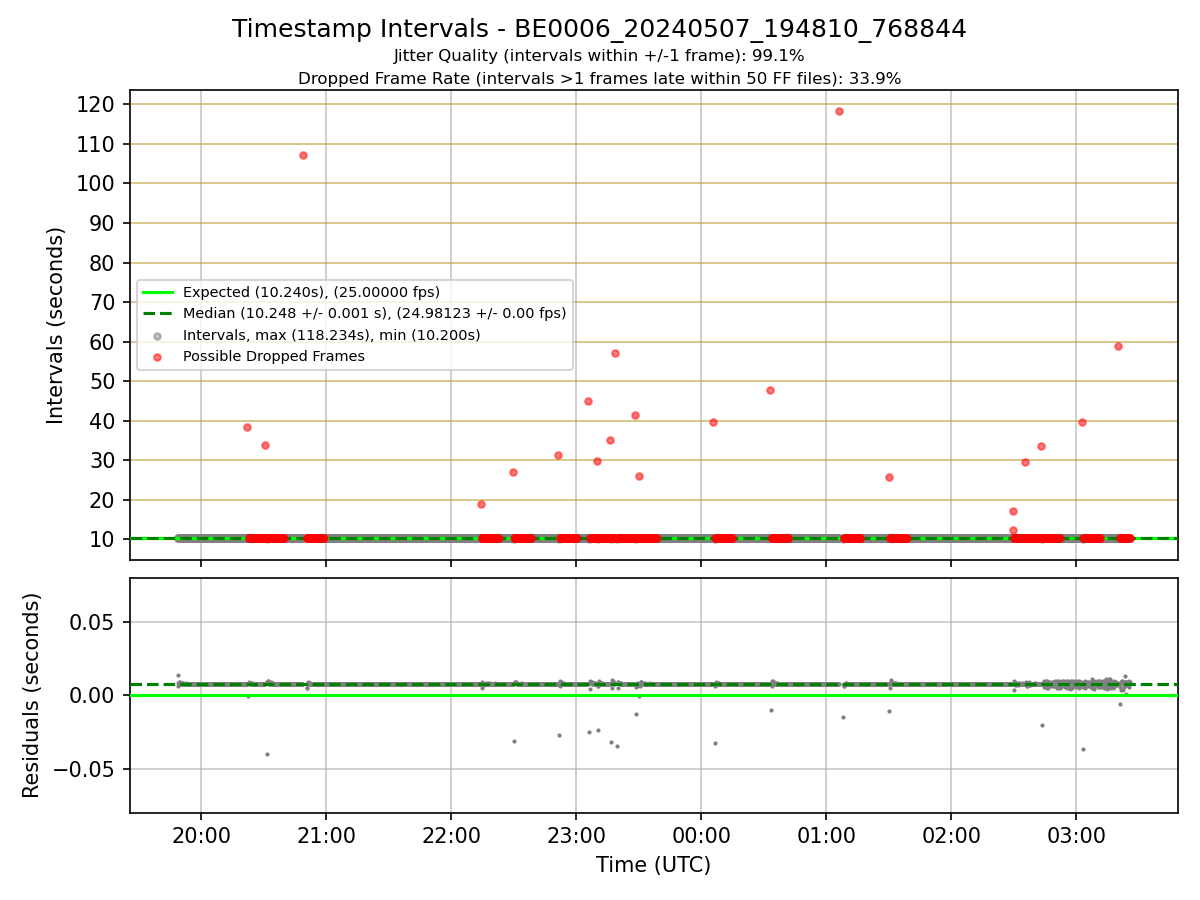Click the "Intervals (seconds)" y-axis label
The width and height of the screenshot is (1200, 900).
(56, 325)
